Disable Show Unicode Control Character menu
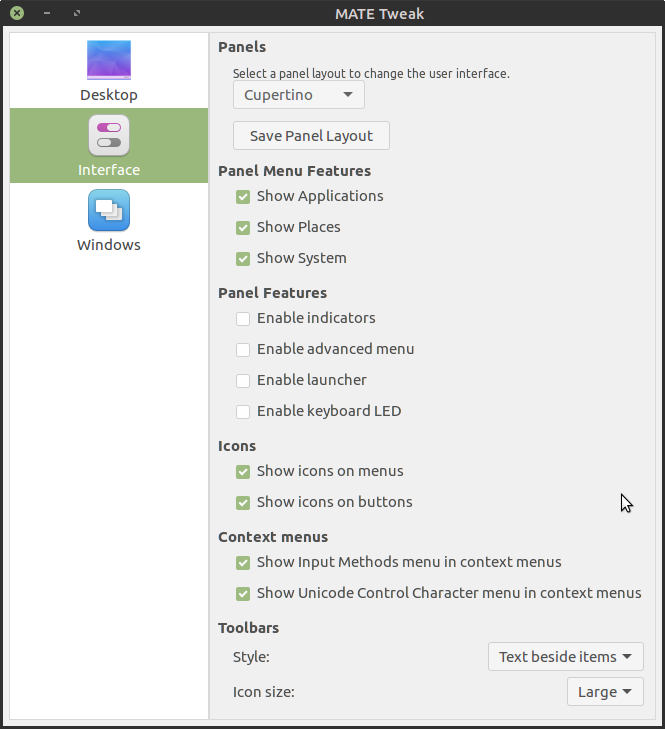 (x=243, y=594)
